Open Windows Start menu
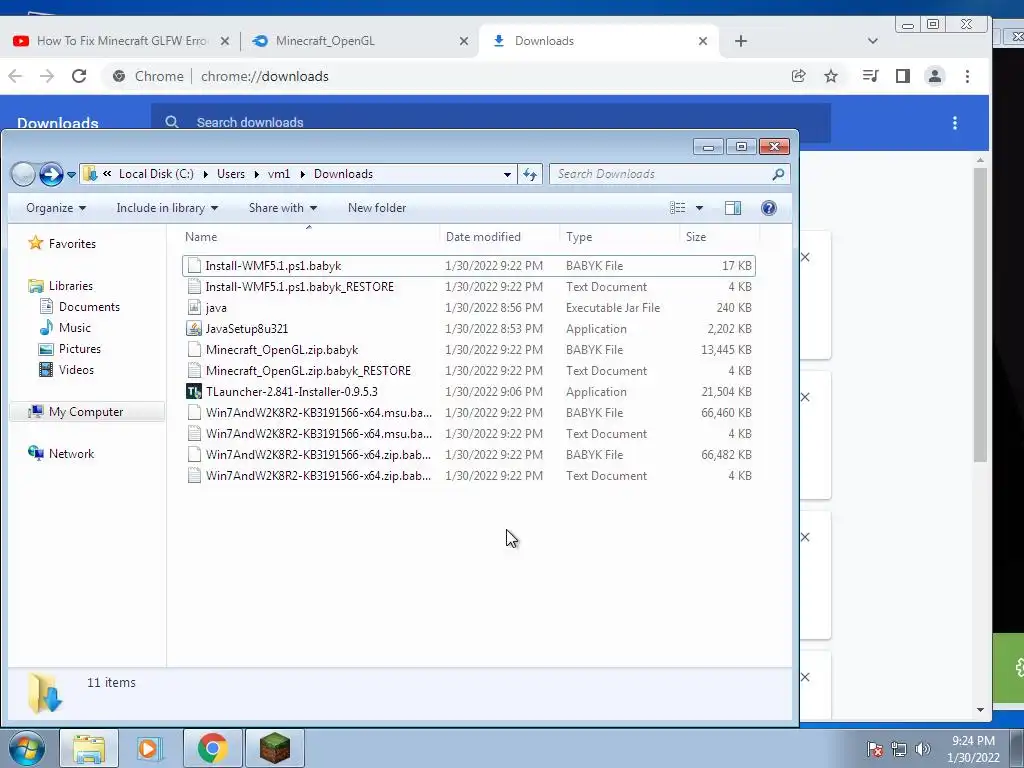Screen dimensions: 1024x768 26,748
